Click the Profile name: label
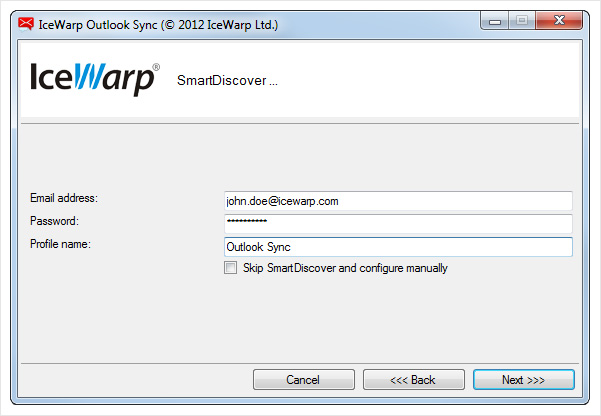The height and width of the screenshot is (416, 601). click(61, 244)
